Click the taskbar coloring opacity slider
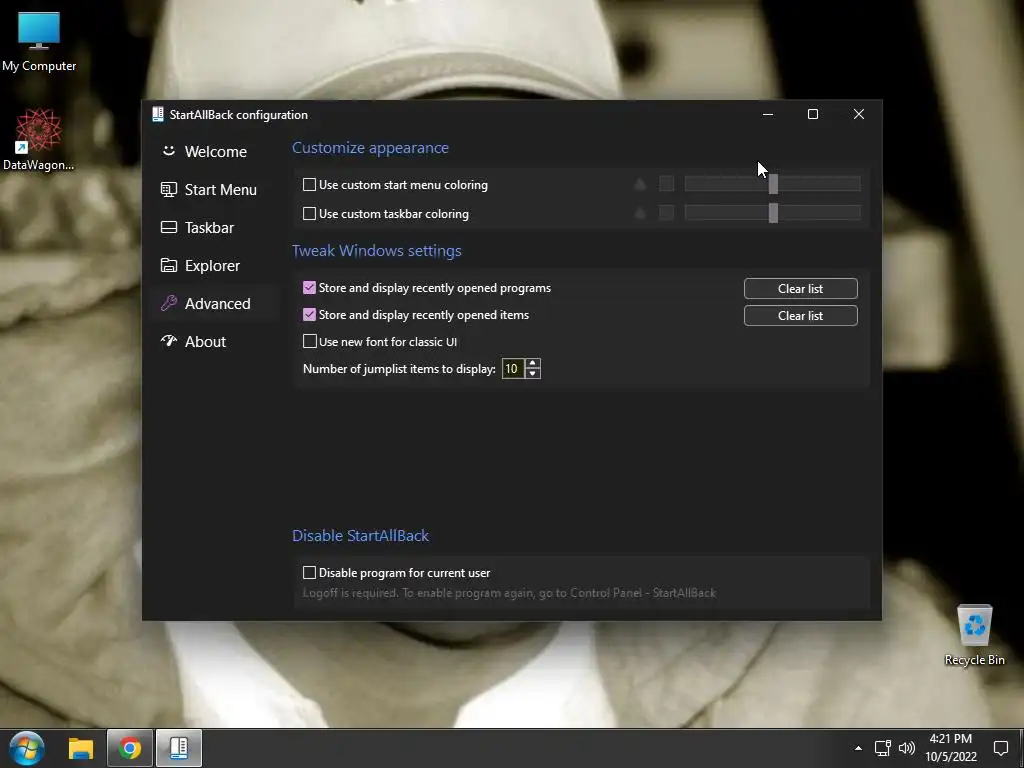 (x=773, y=213)
